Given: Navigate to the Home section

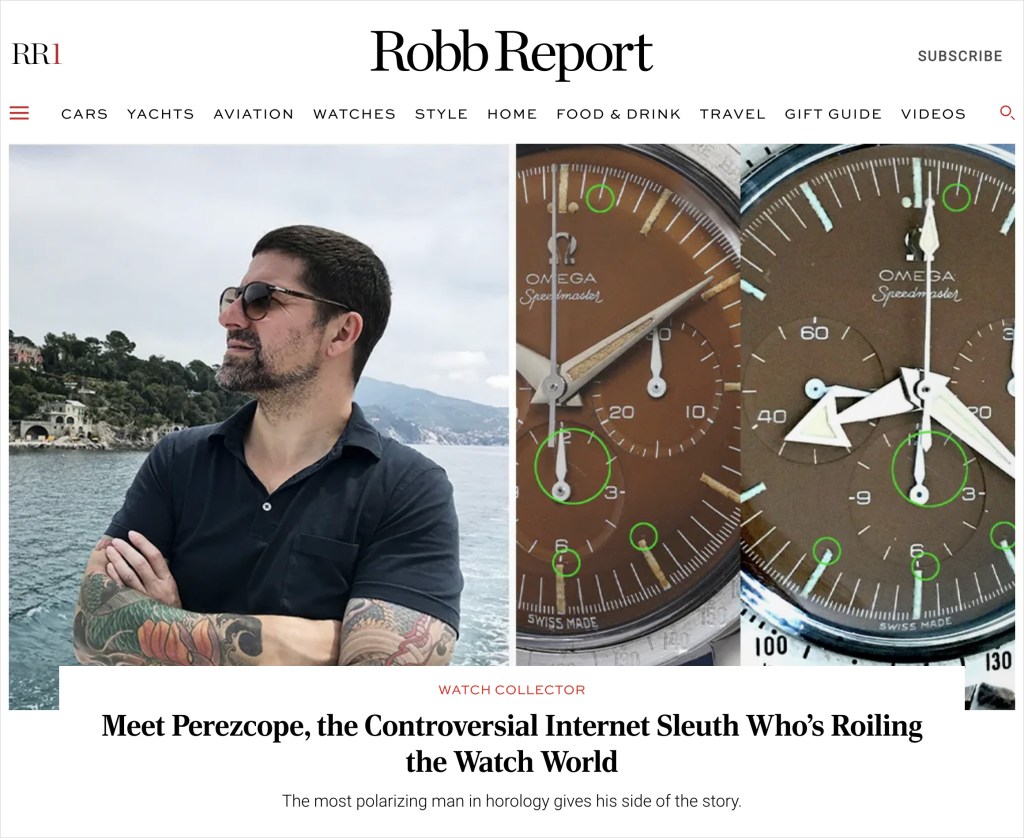Looking at the screenshot, I should (512, 114).
